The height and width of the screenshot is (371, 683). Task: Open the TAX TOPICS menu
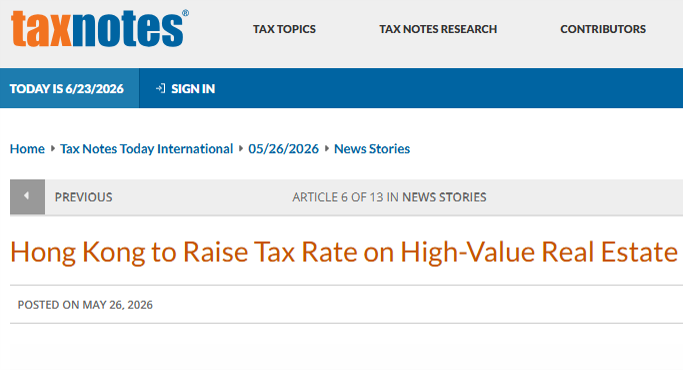[x=284, y=29]
